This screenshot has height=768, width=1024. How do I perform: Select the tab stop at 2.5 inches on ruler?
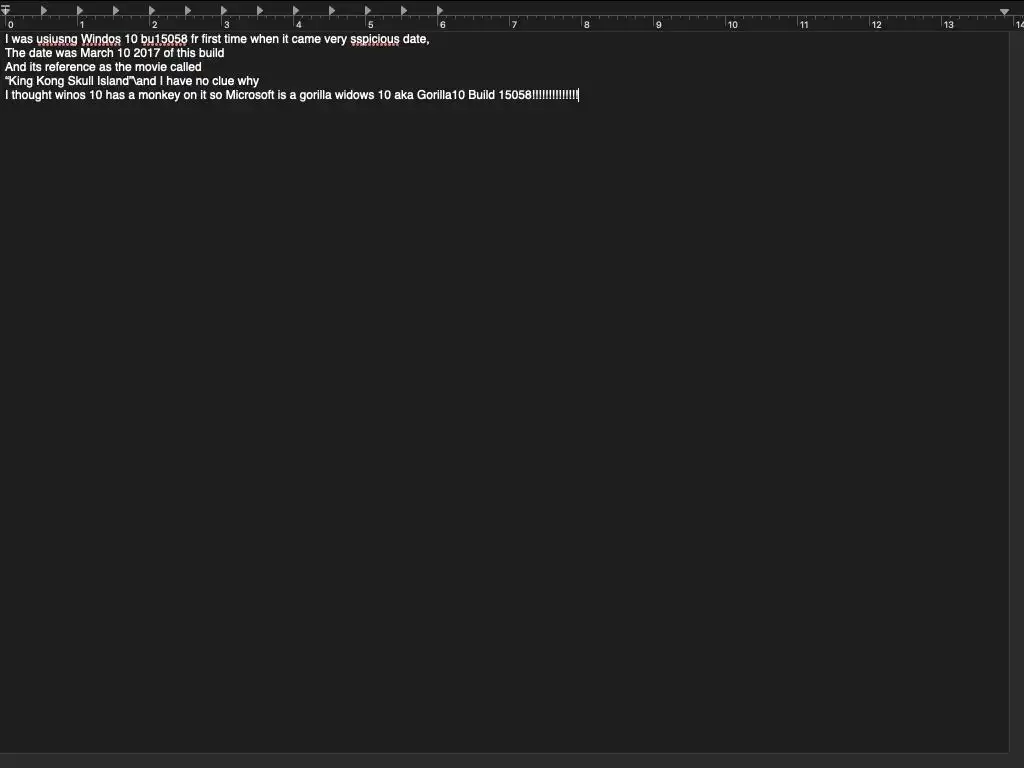coord(187,10)
